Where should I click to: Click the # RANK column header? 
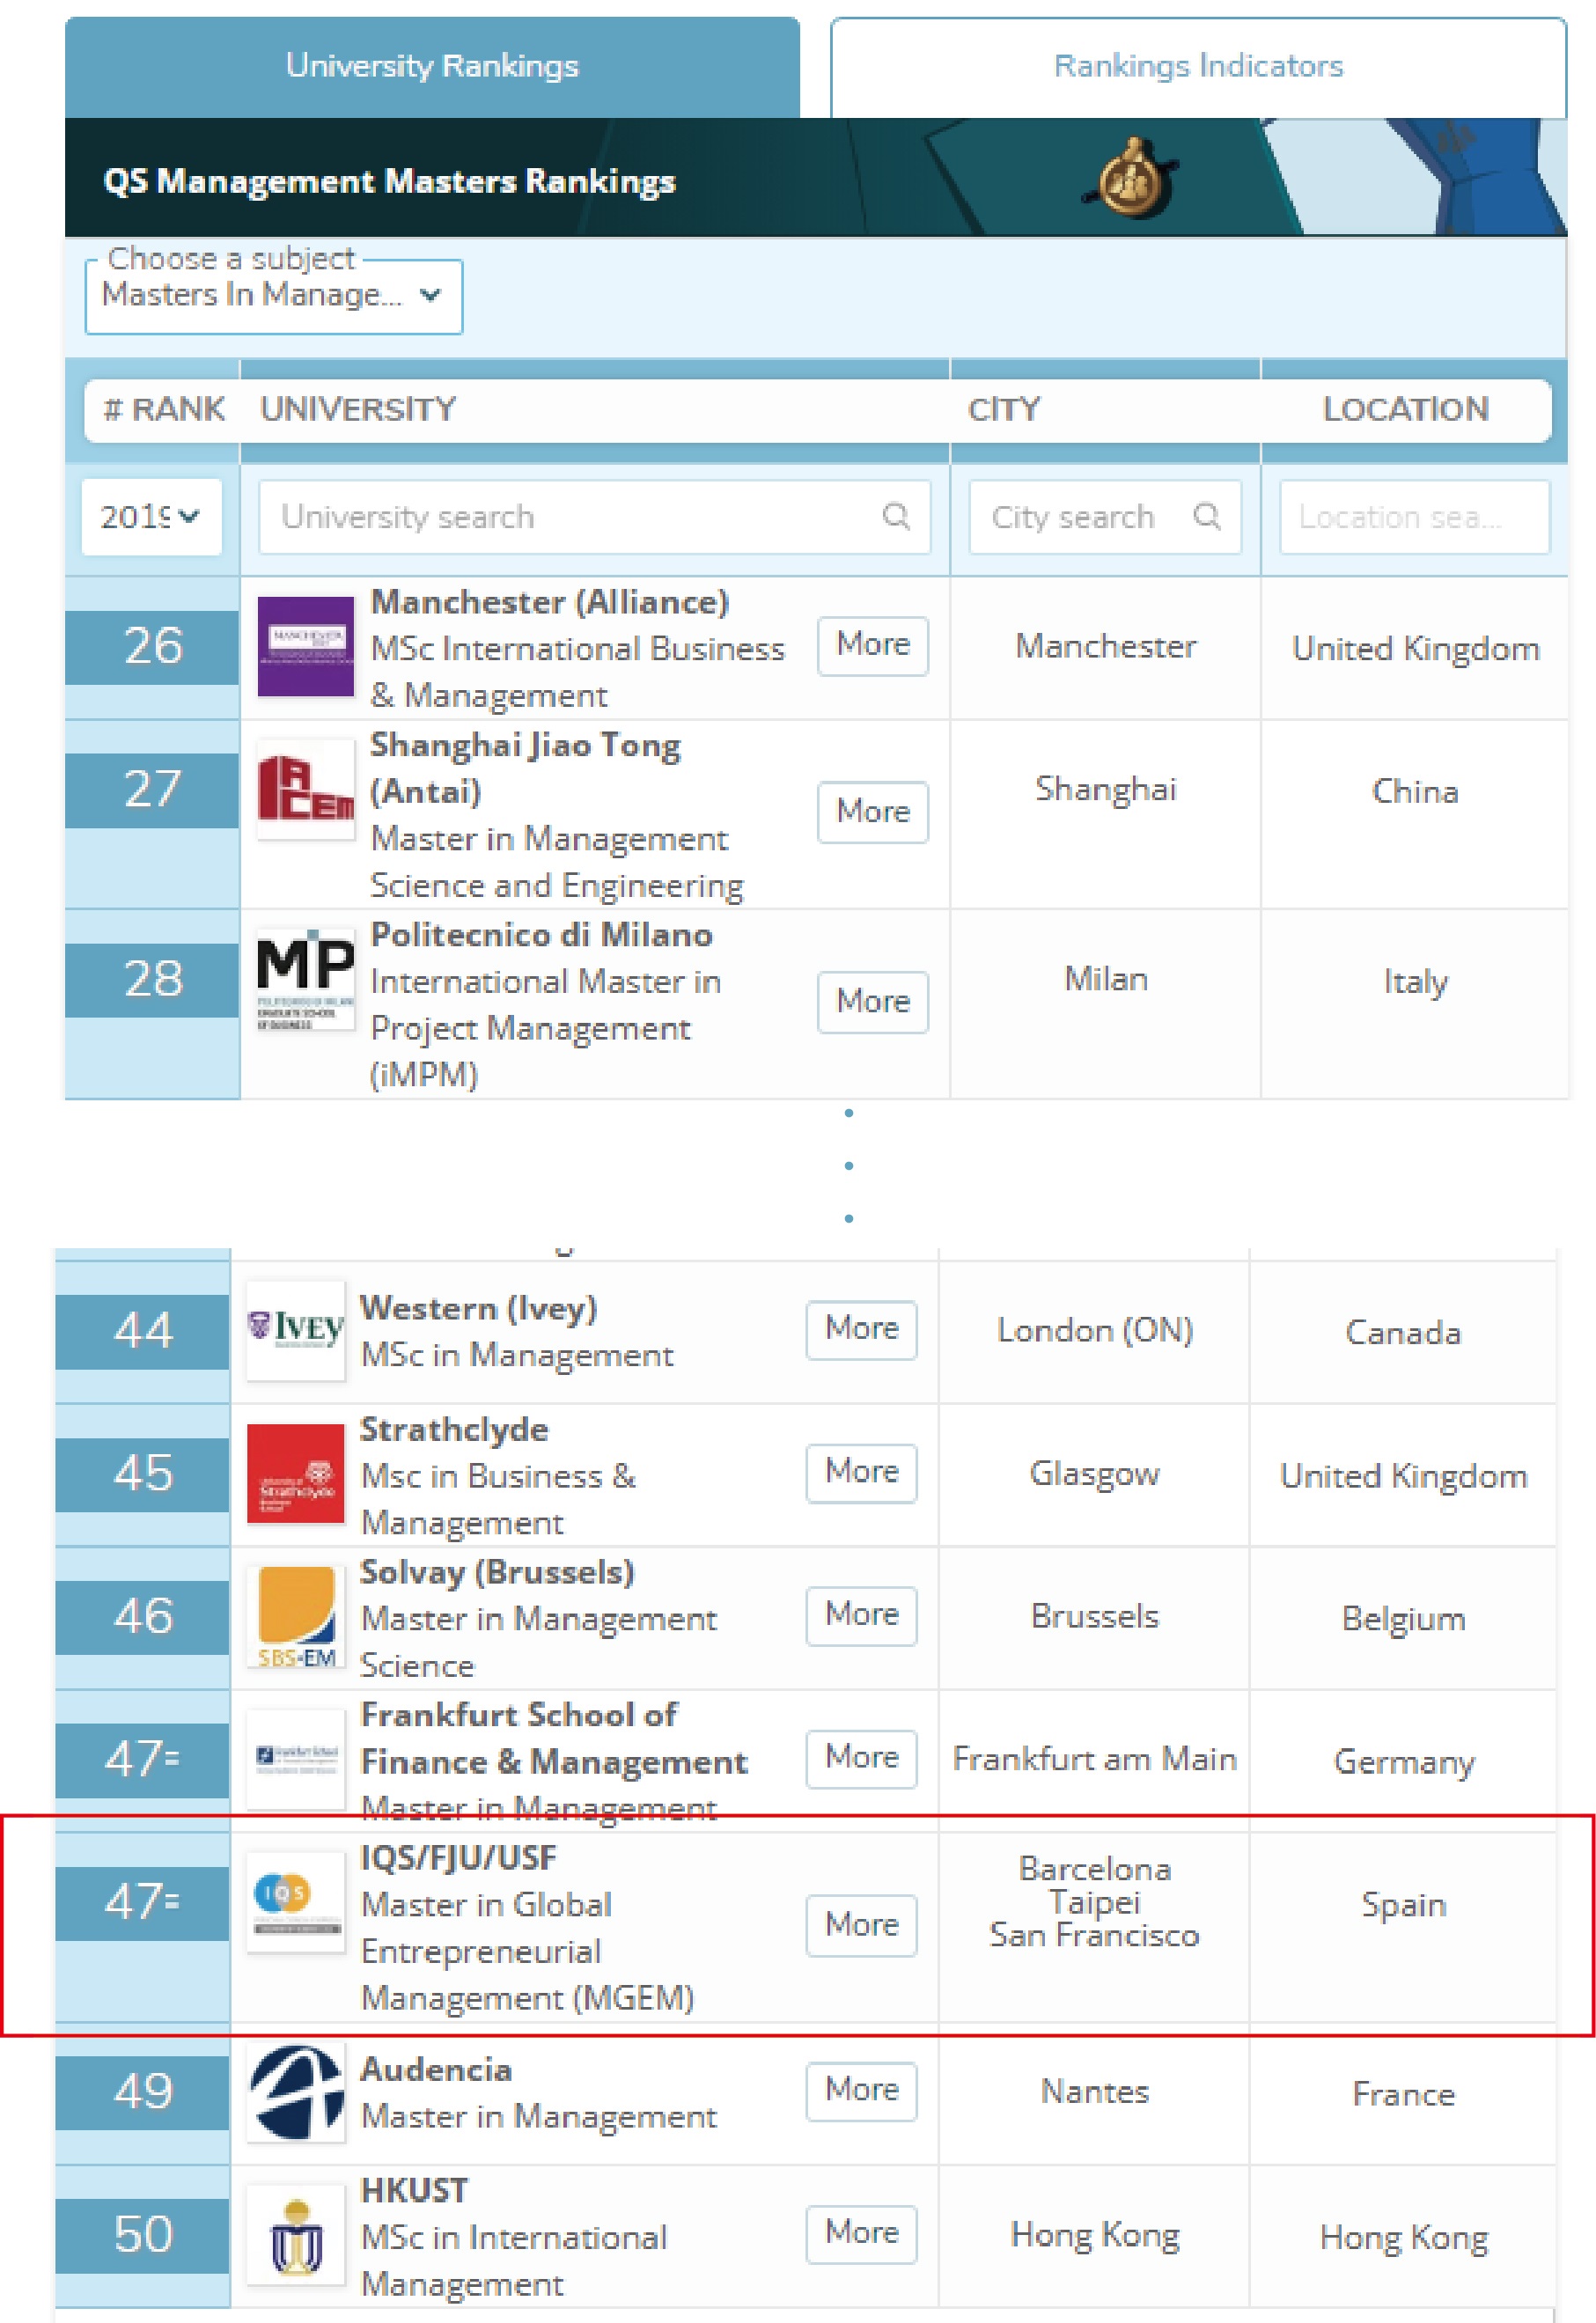click(x=165, y=409)
